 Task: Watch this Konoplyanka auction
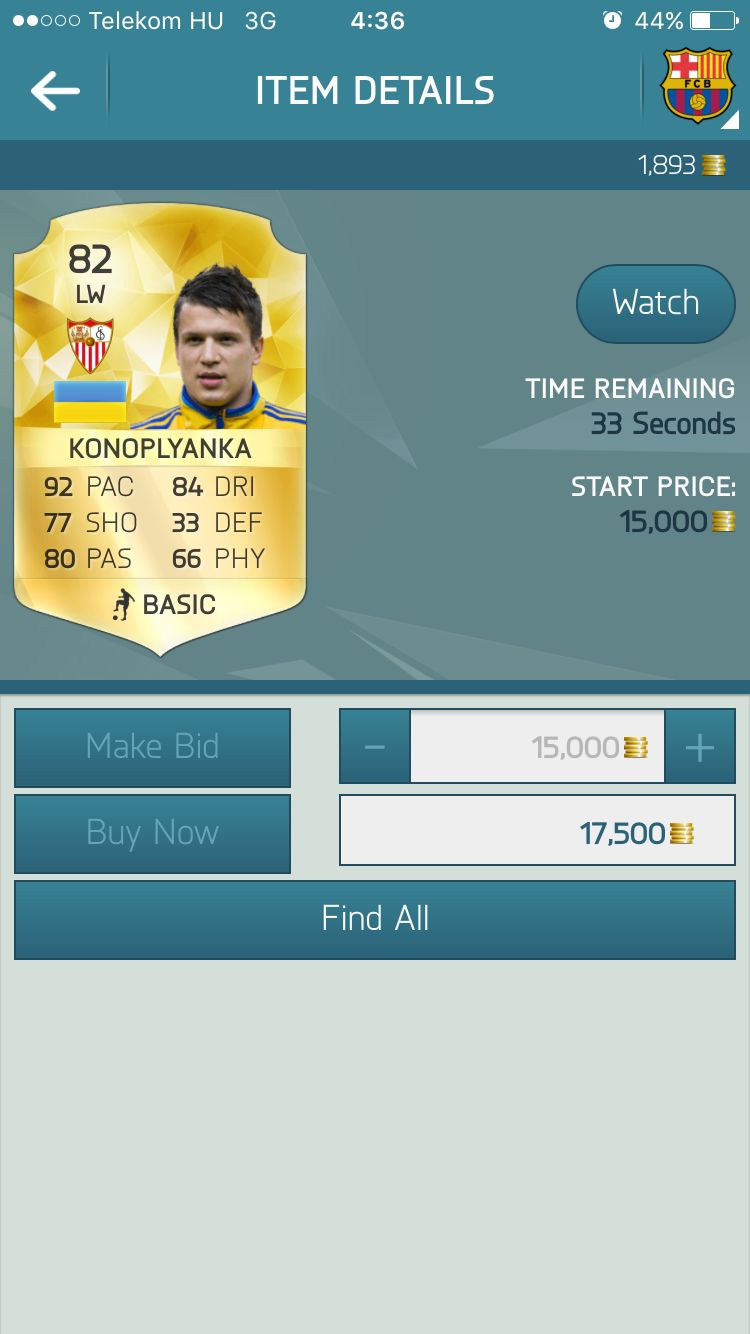tap(656, 303)
